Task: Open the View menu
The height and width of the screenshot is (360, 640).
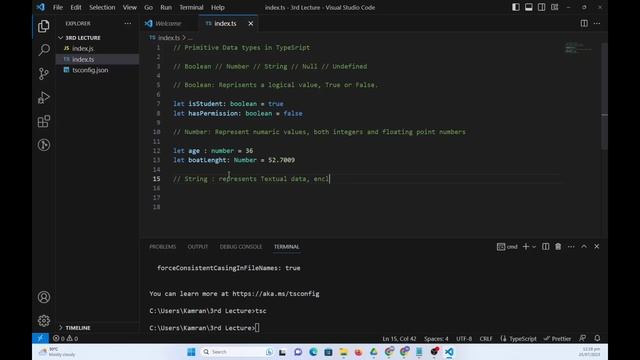Action: pyautogui.click(x=130, y=7)
